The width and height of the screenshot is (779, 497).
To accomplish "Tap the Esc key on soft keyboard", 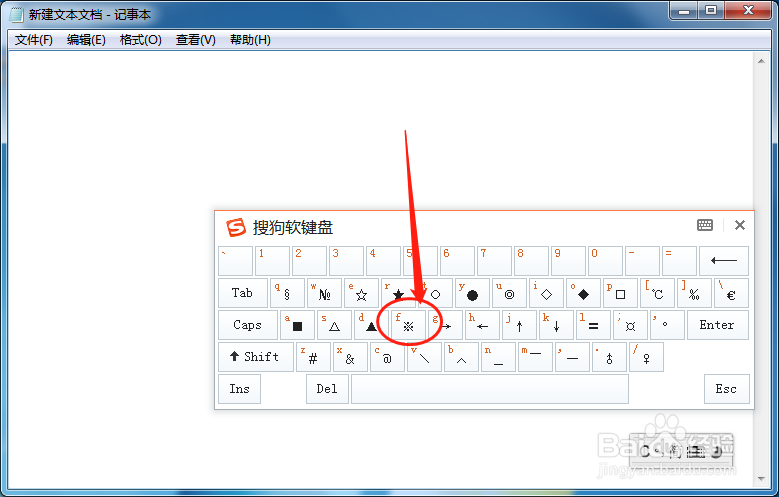I will (x=726, y=389).
